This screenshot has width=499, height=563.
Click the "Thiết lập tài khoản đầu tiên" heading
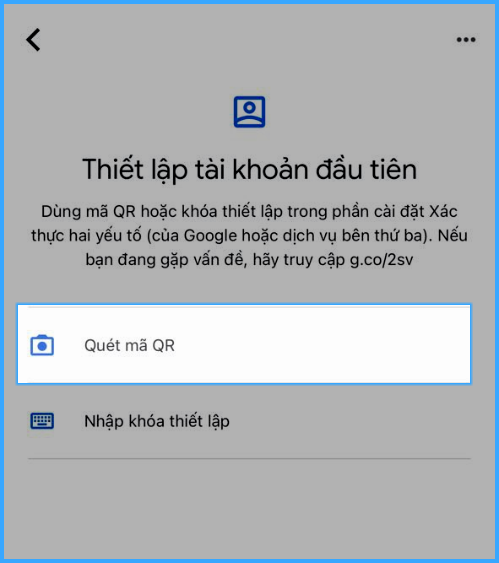[x=250, y=169]
